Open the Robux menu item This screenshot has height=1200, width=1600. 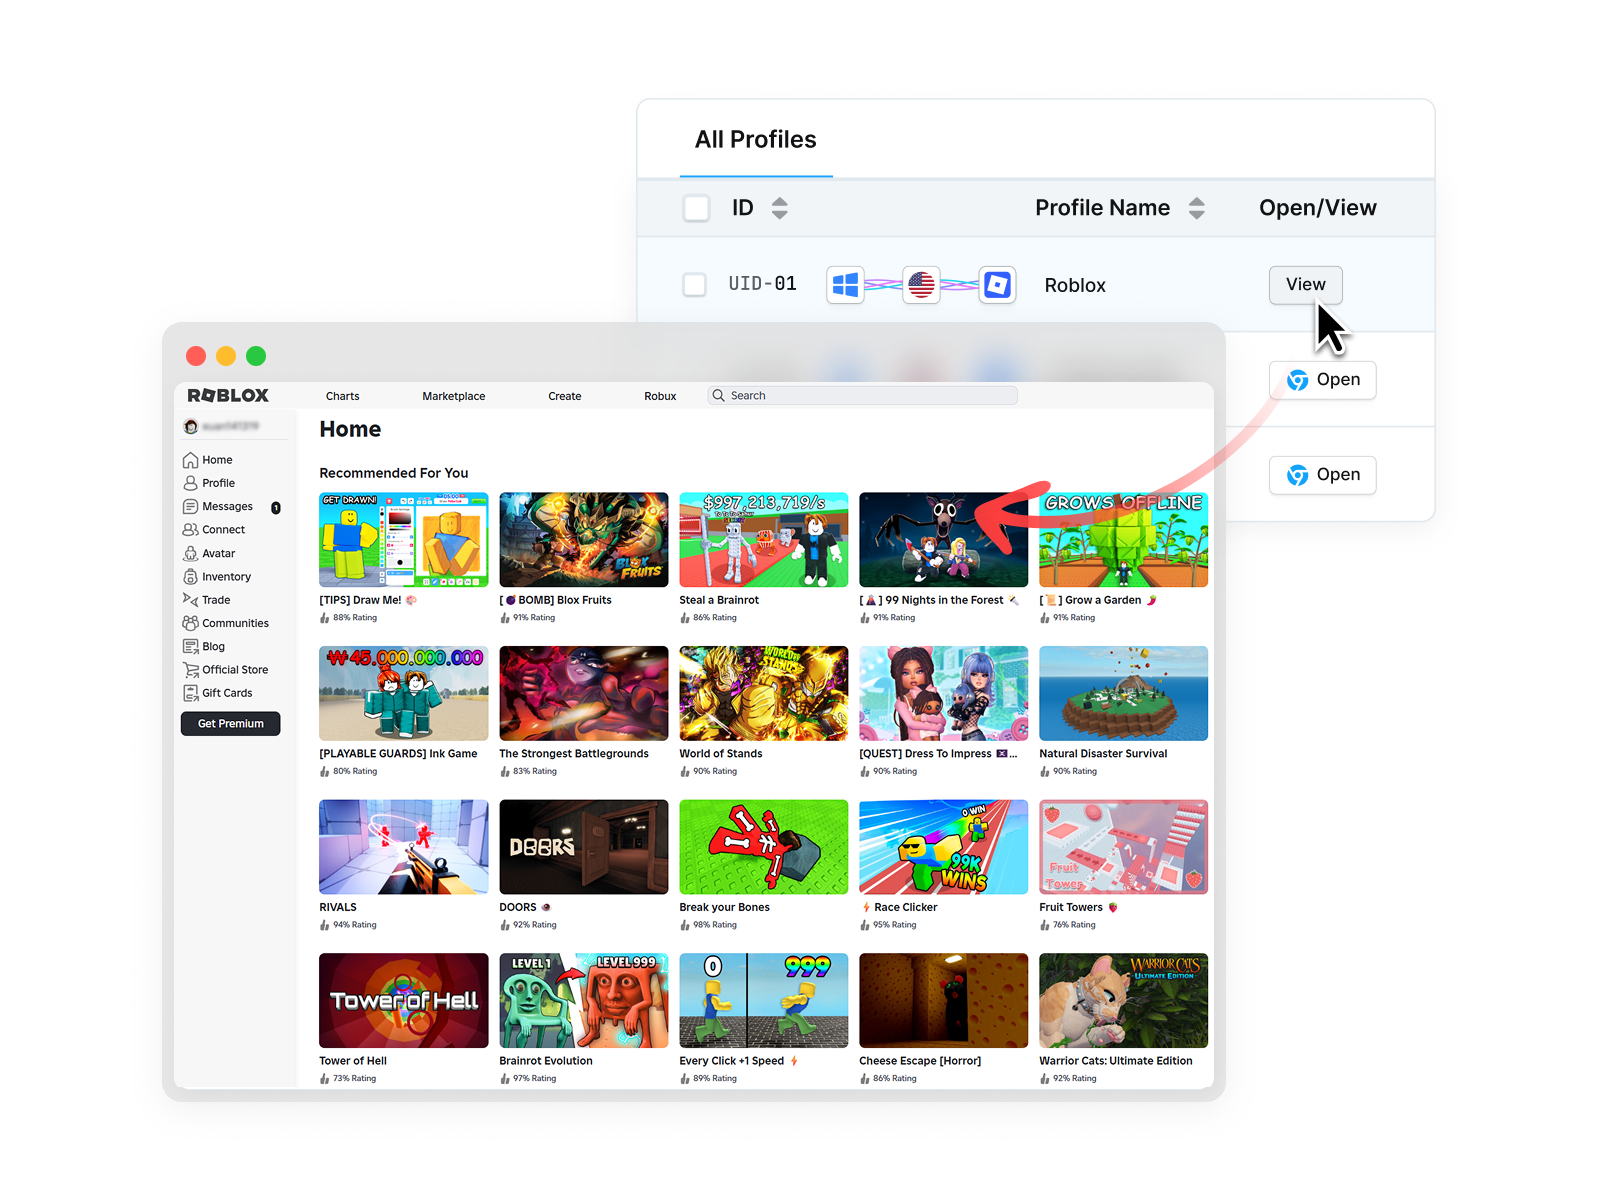660,396
